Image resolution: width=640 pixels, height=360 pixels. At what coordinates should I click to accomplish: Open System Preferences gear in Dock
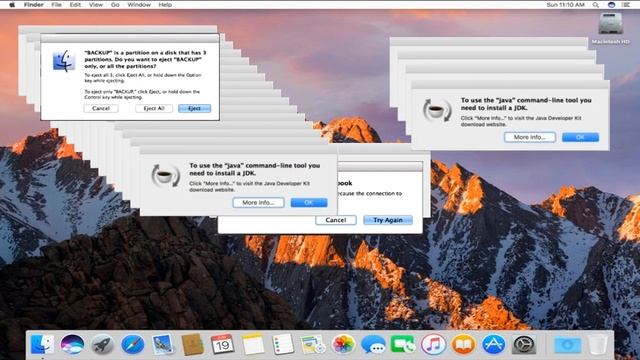524,344
